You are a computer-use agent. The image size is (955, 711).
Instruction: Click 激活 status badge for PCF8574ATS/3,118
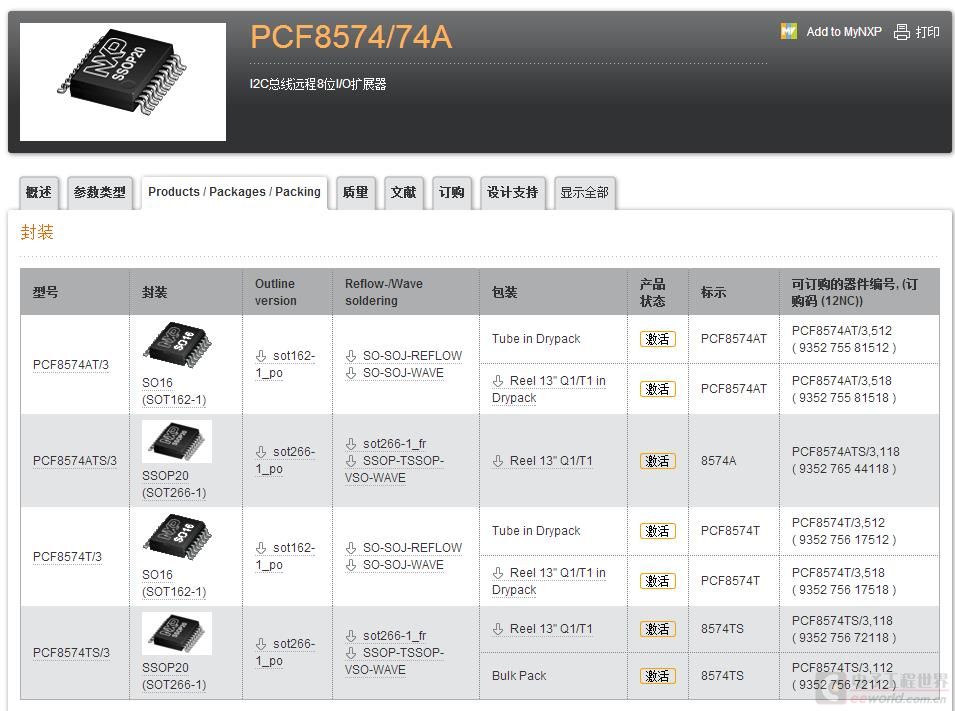(x=658, y=461)
